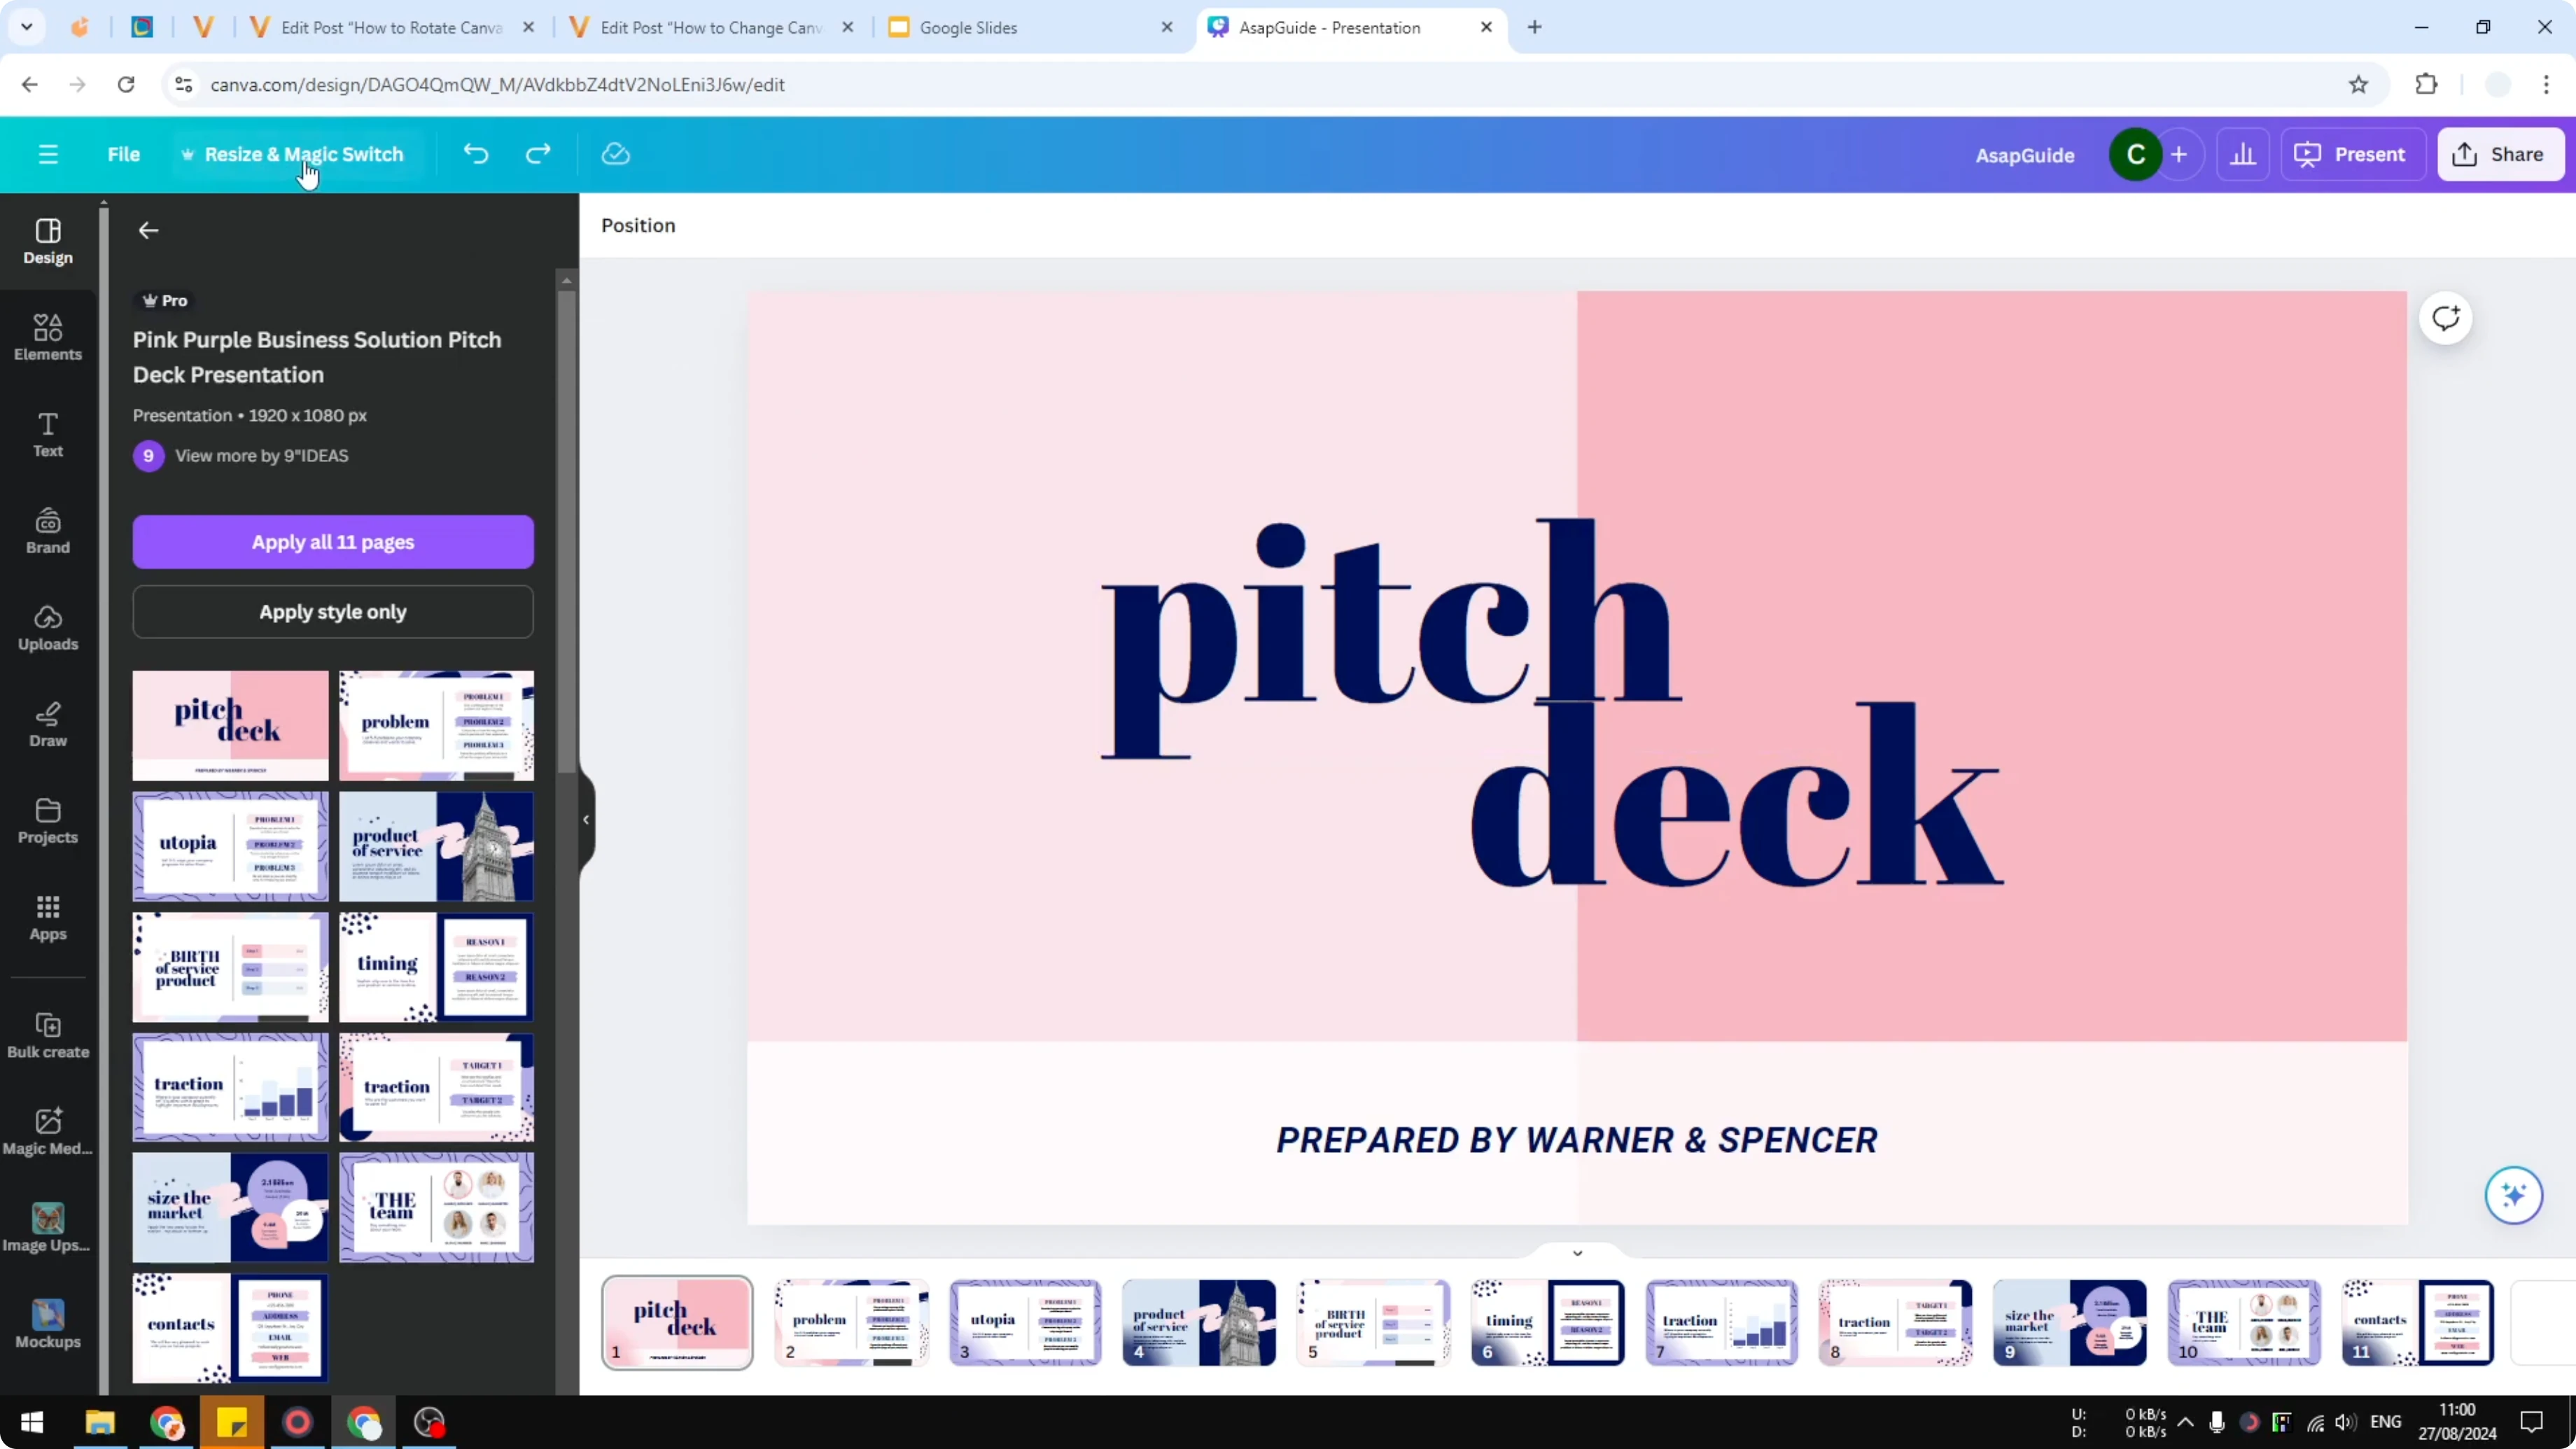Open the Uploads sidebar panel
Viewport: 2576px width, 1449px height.
click(48, 628)
